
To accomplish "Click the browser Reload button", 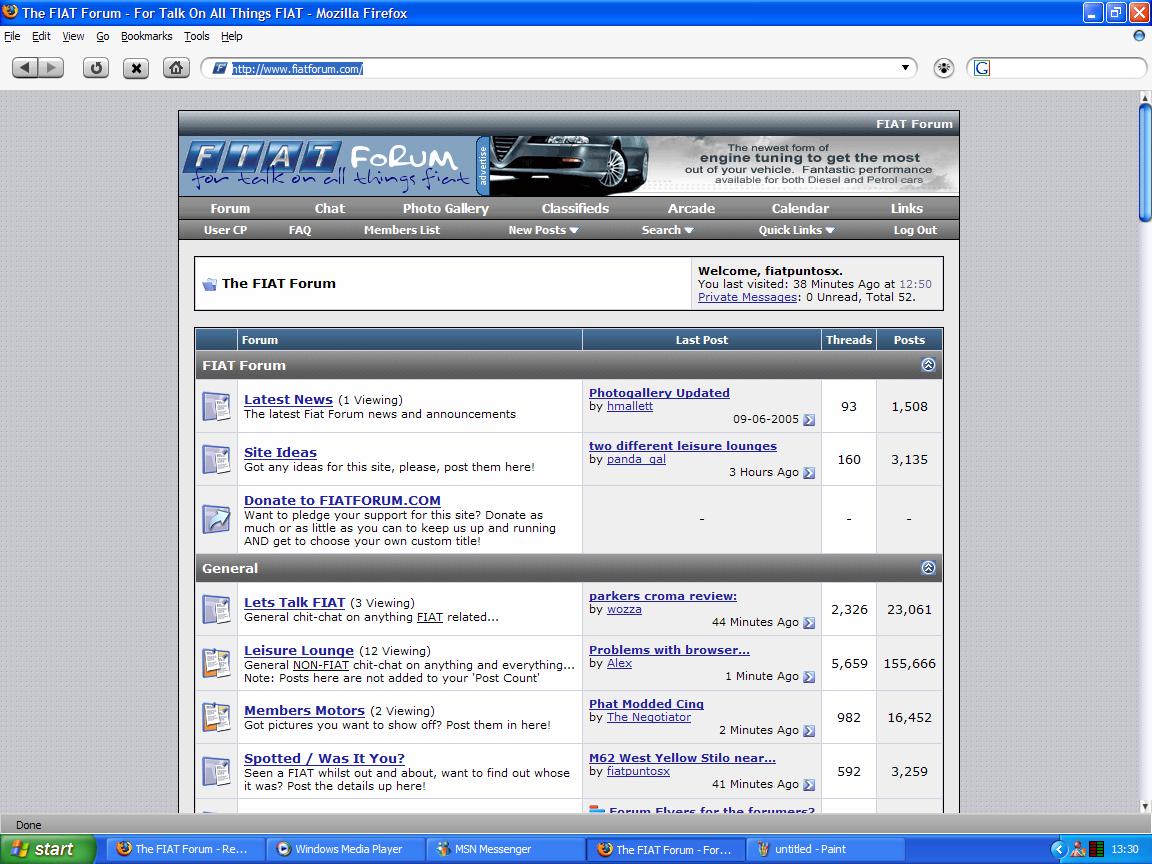I will (x=96, y=68).
